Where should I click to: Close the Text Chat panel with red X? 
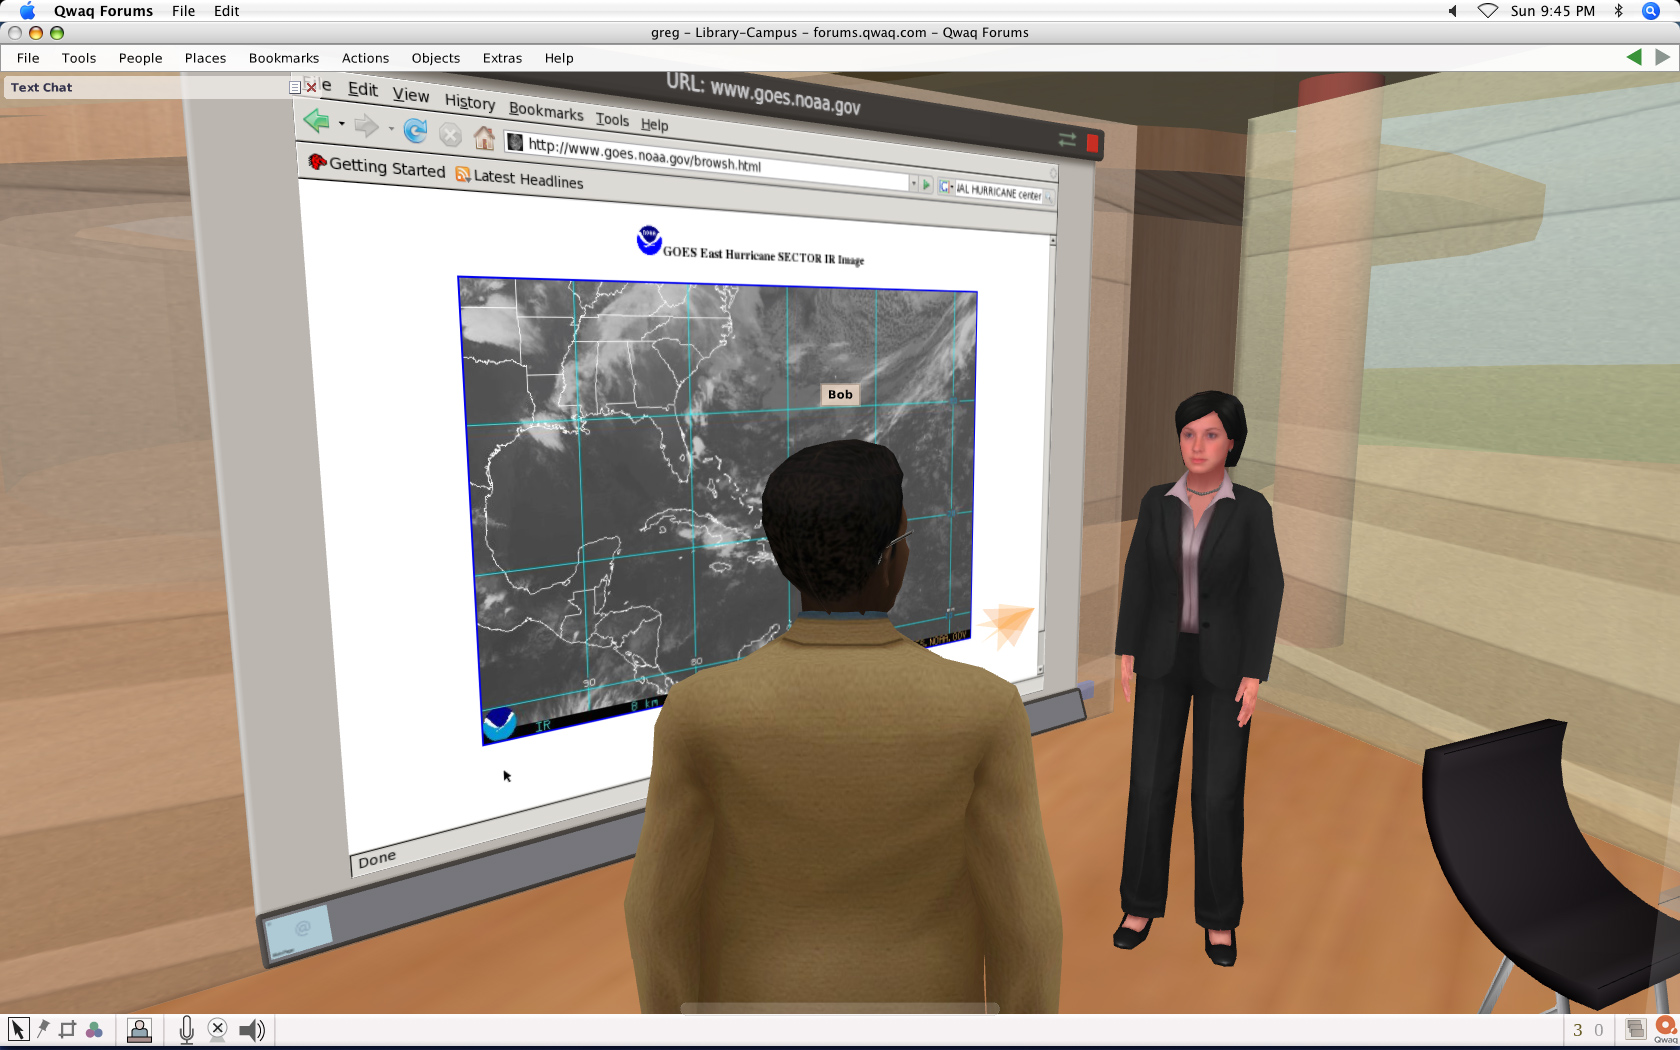pos(311,87)
